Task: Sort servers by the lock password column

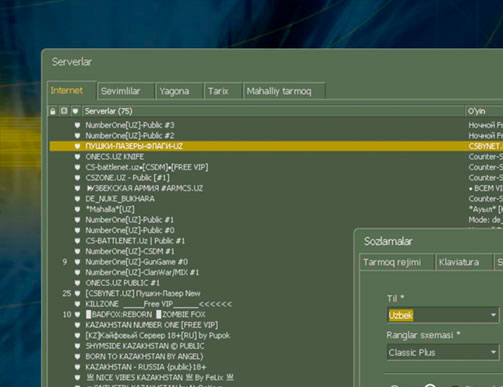Action: [53, 111]
